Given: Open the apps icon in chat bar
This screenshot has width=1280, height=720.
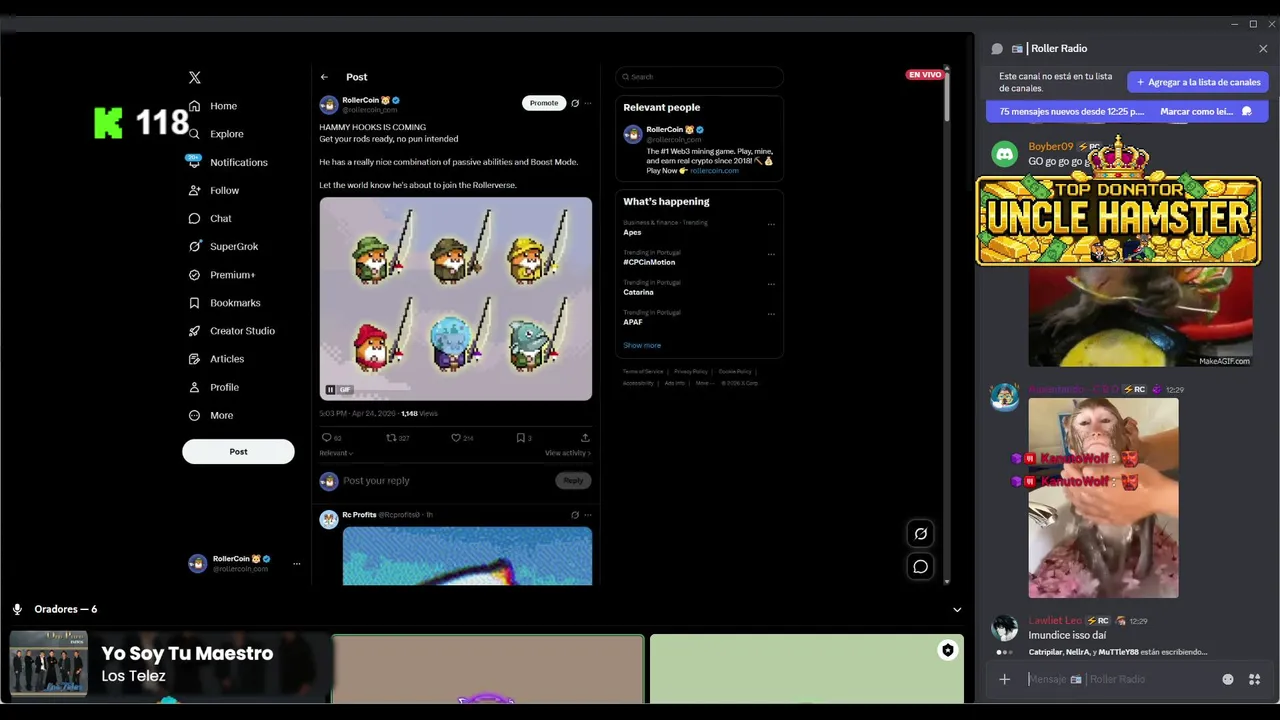Looking at the screenshot, I should tap(1254, 680).
